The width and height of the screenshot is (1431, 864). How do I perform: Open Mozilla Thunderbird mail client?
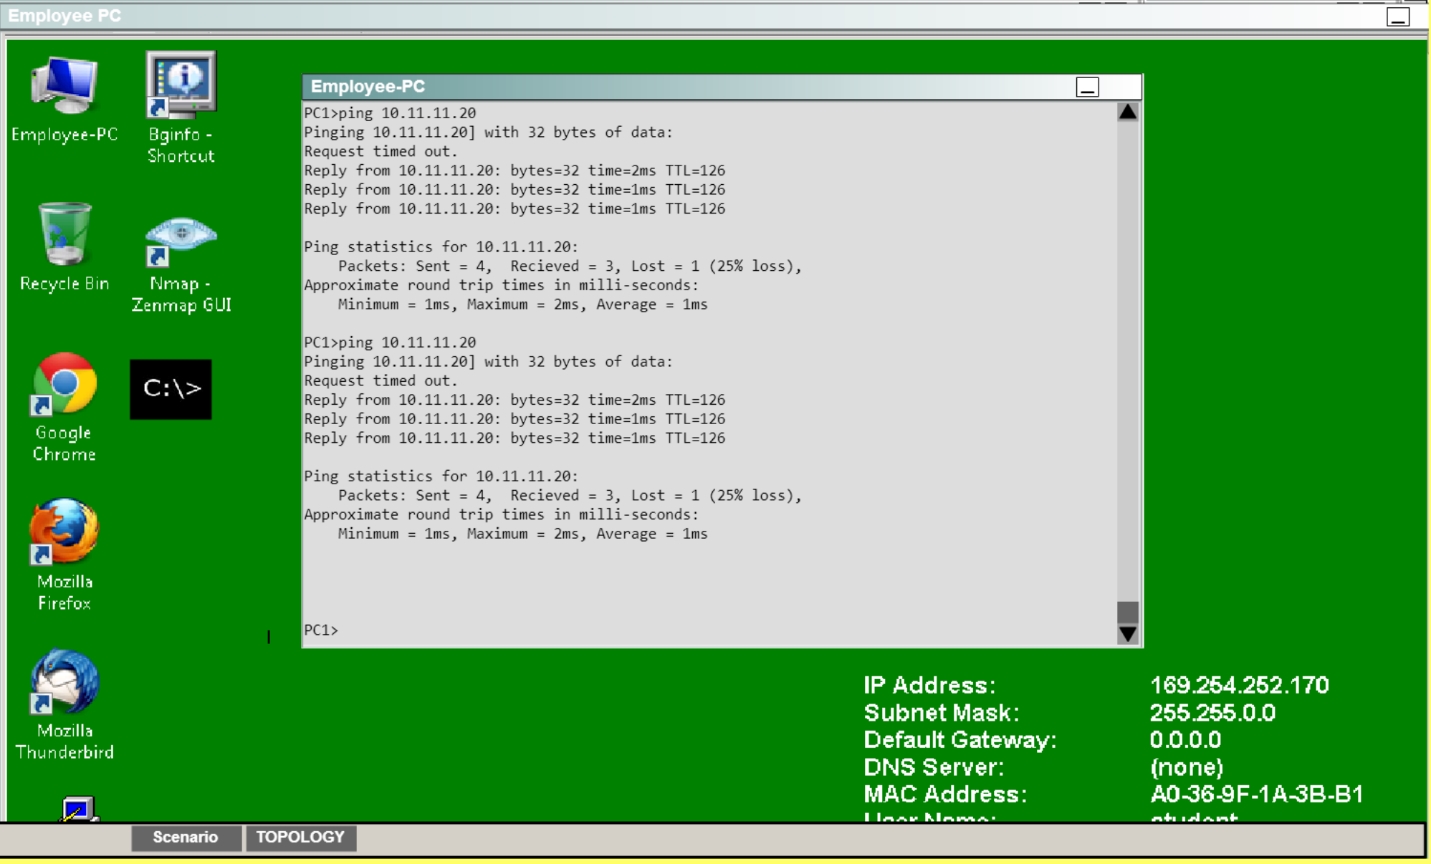[x=64, y=684]
